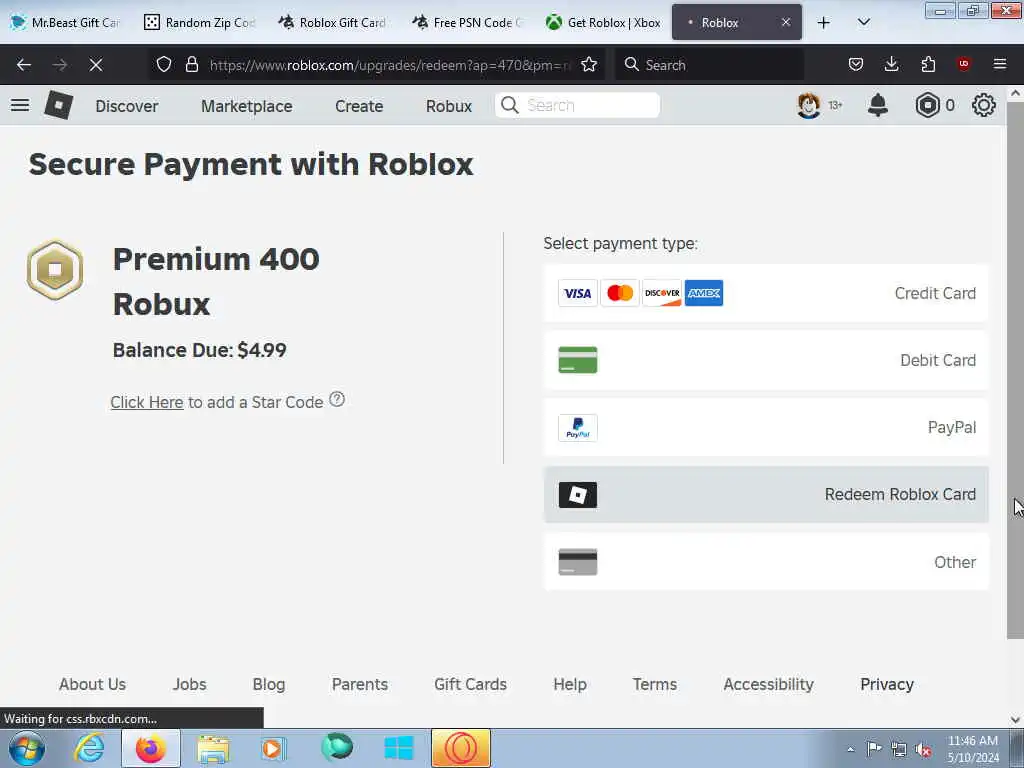The image size is (1024, 768).
Task: Select Debit Card payment type
Action: [x=766, y=360]
